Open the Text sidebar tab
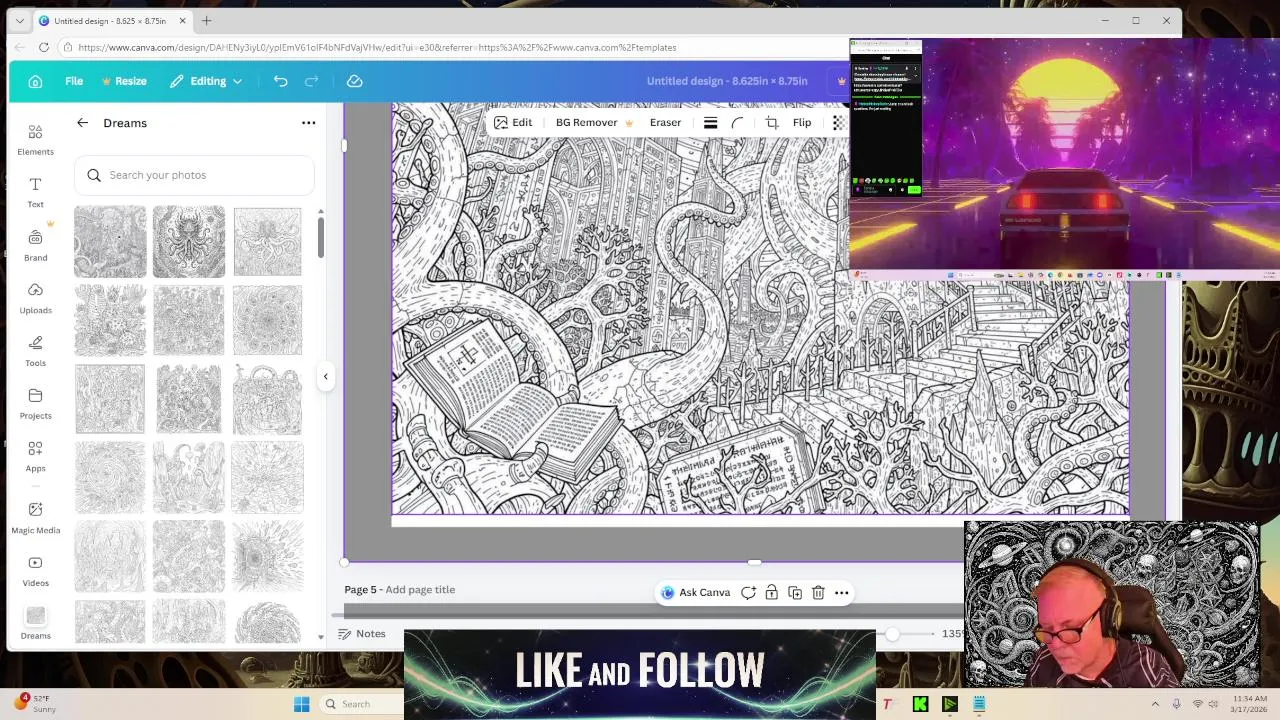 click(x=35, y=192)
